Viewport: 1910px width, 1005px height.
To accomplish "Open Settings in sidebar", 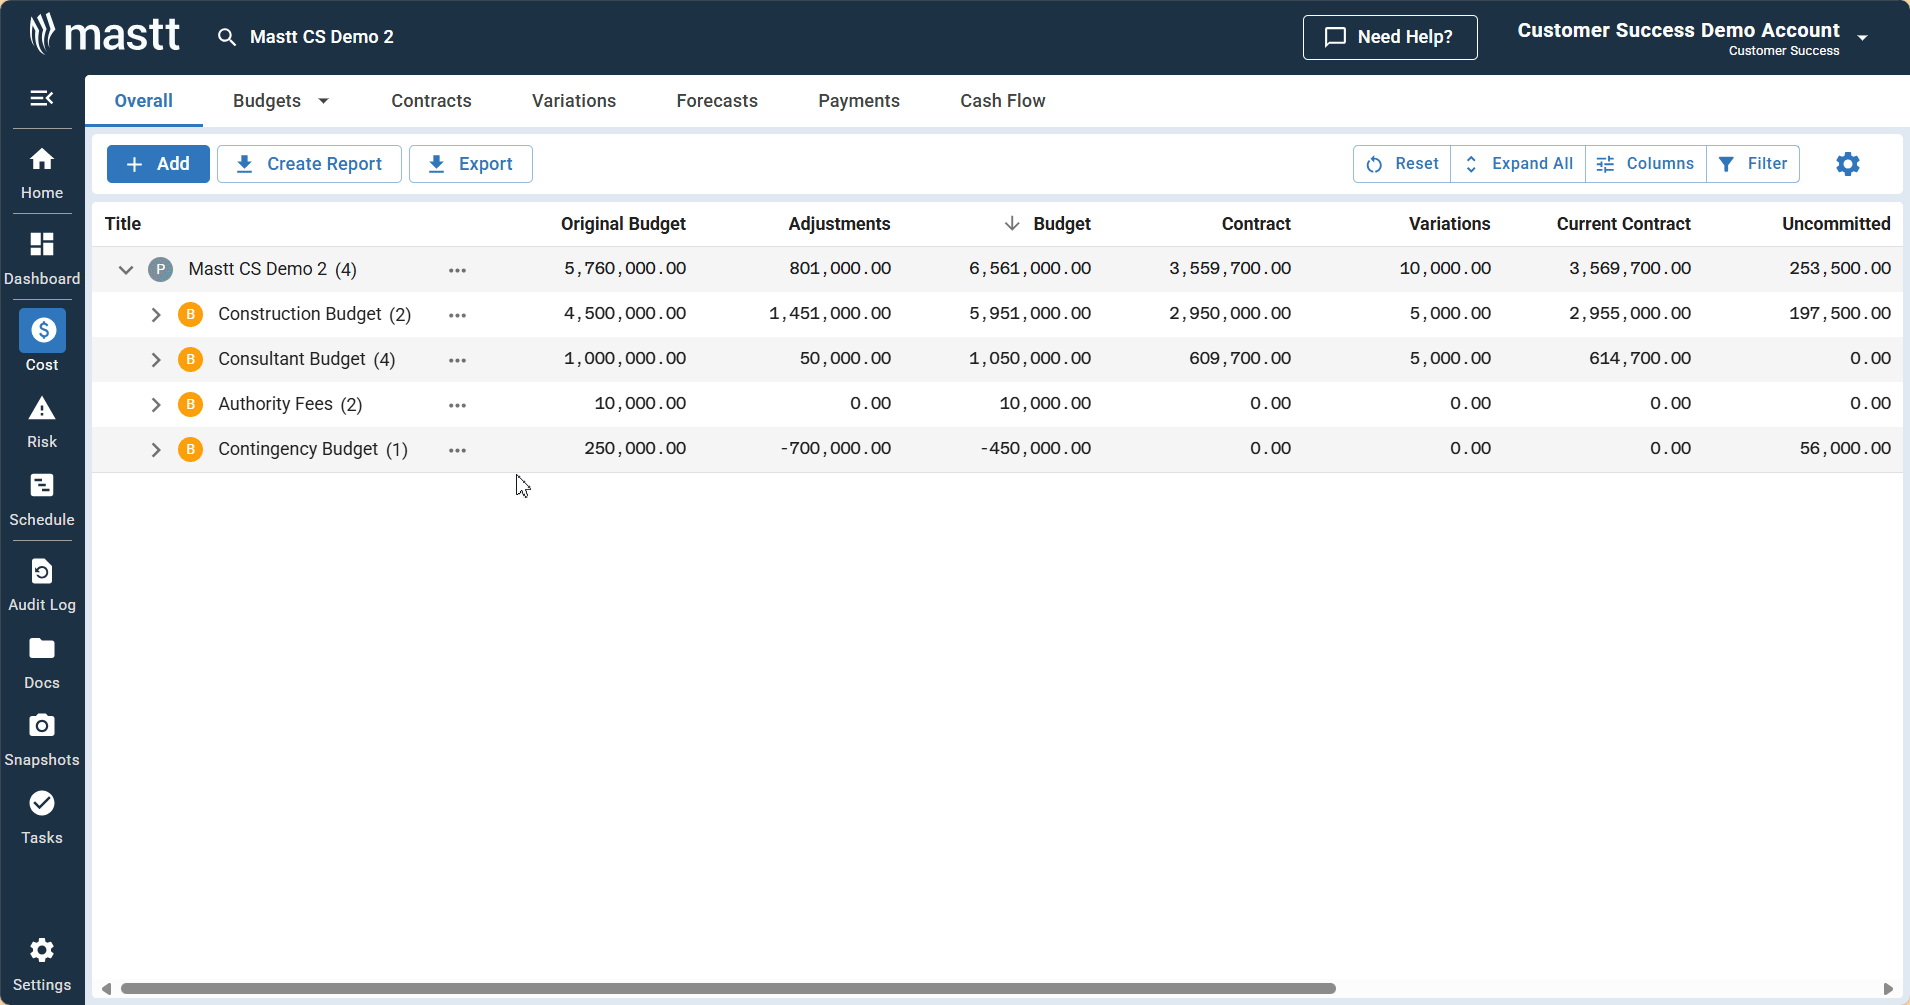I will pyautogui.click(x=42, y=965).
